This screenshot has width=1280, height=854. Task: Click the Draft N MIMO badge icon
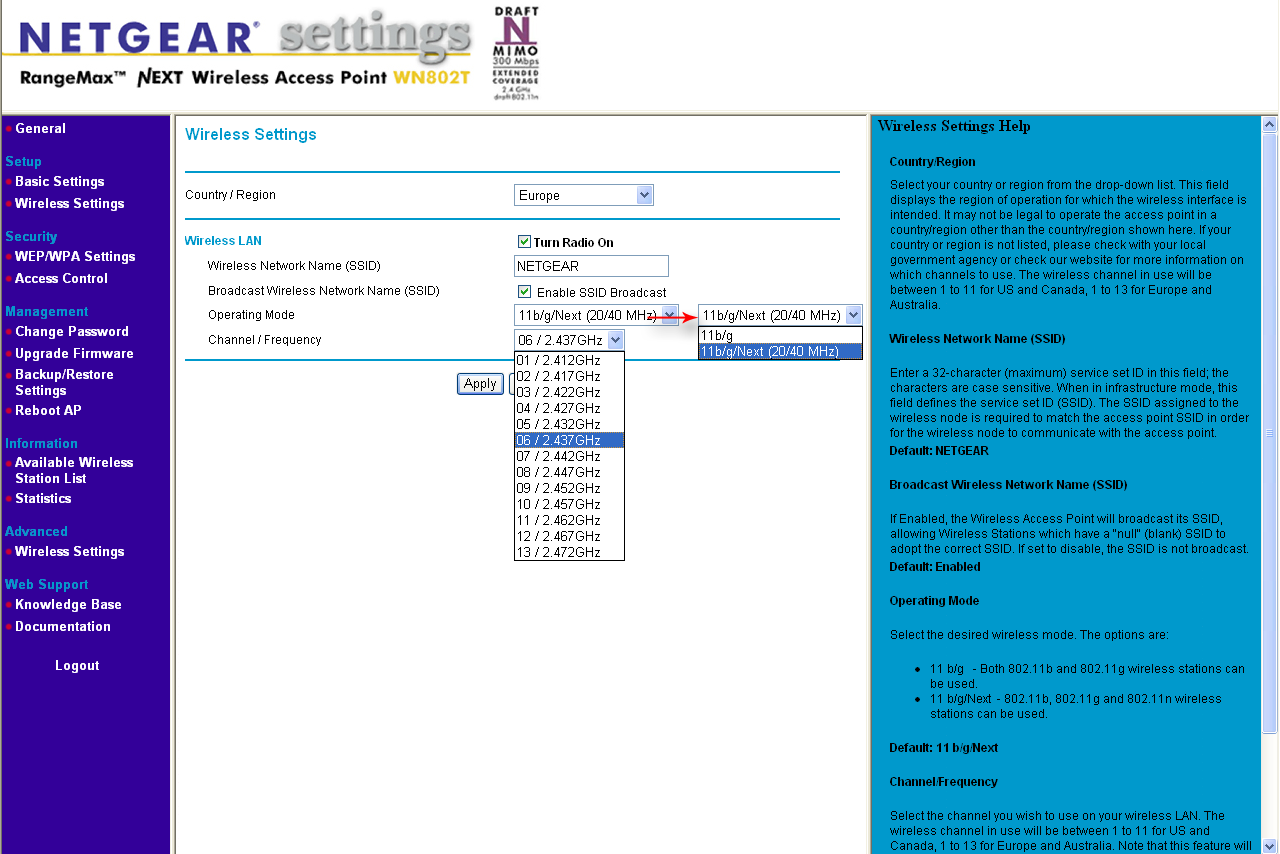click(516, 53)
